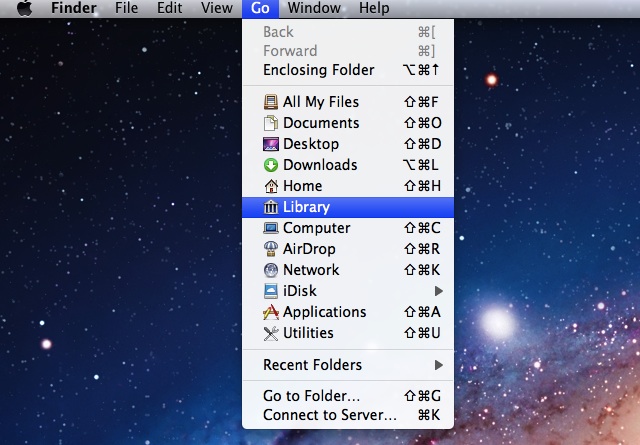640x445 pixels.
Task: Open the Apple menu
Action: click(x=24, y=8)
